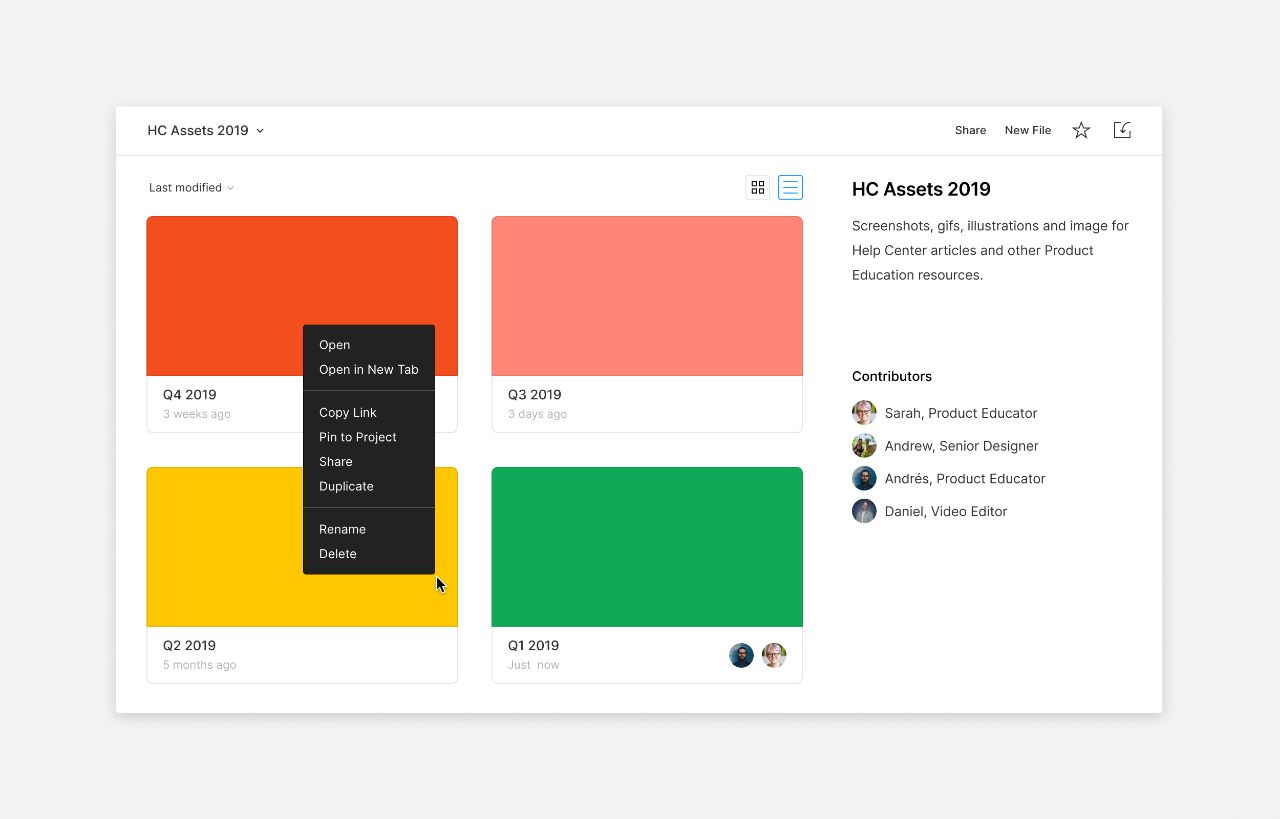Click Andrés's contributor avatar
The width and height of the screenshot is (1280, 819).
pos(864,478)
